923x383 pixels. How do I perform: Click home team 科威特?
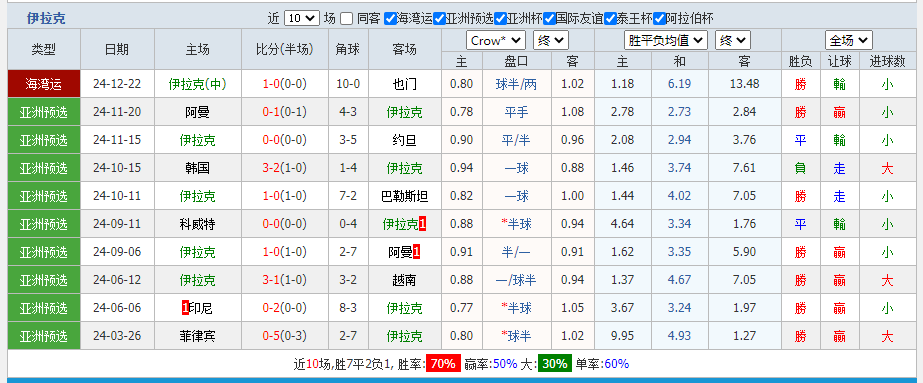click(x=197, y=224)
